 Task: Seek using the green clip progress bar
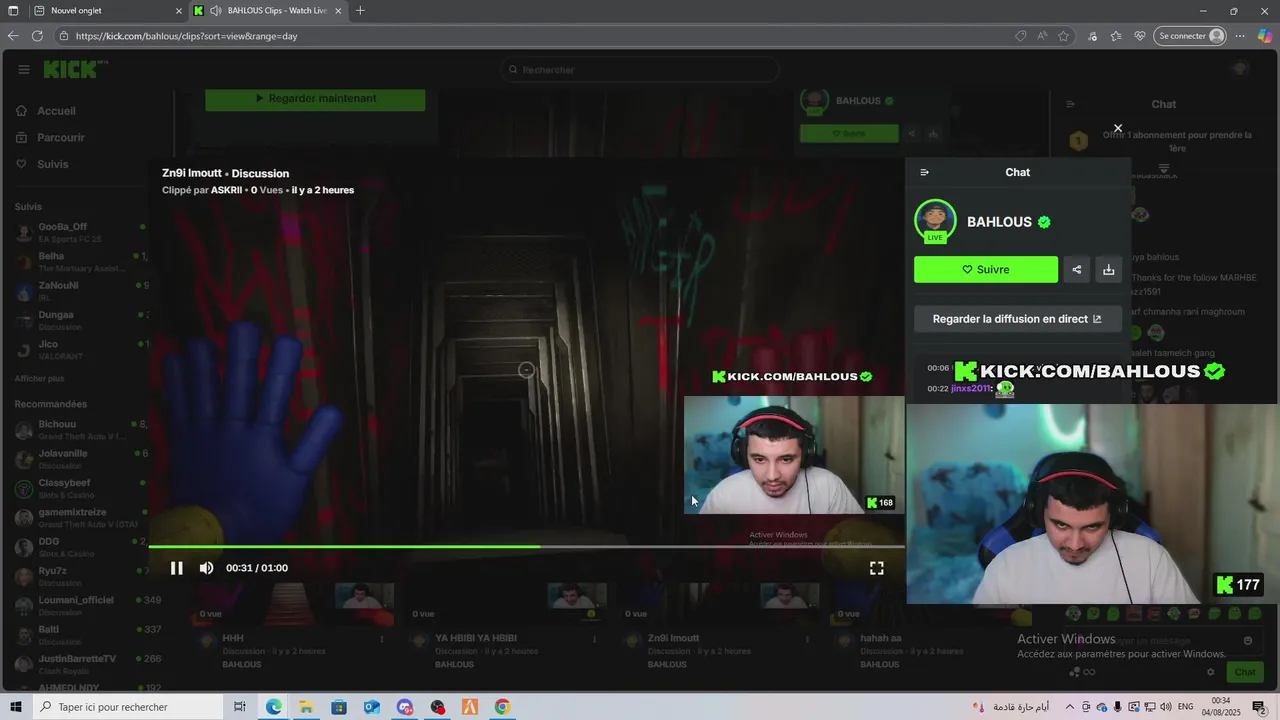click(x=526, y=547)
